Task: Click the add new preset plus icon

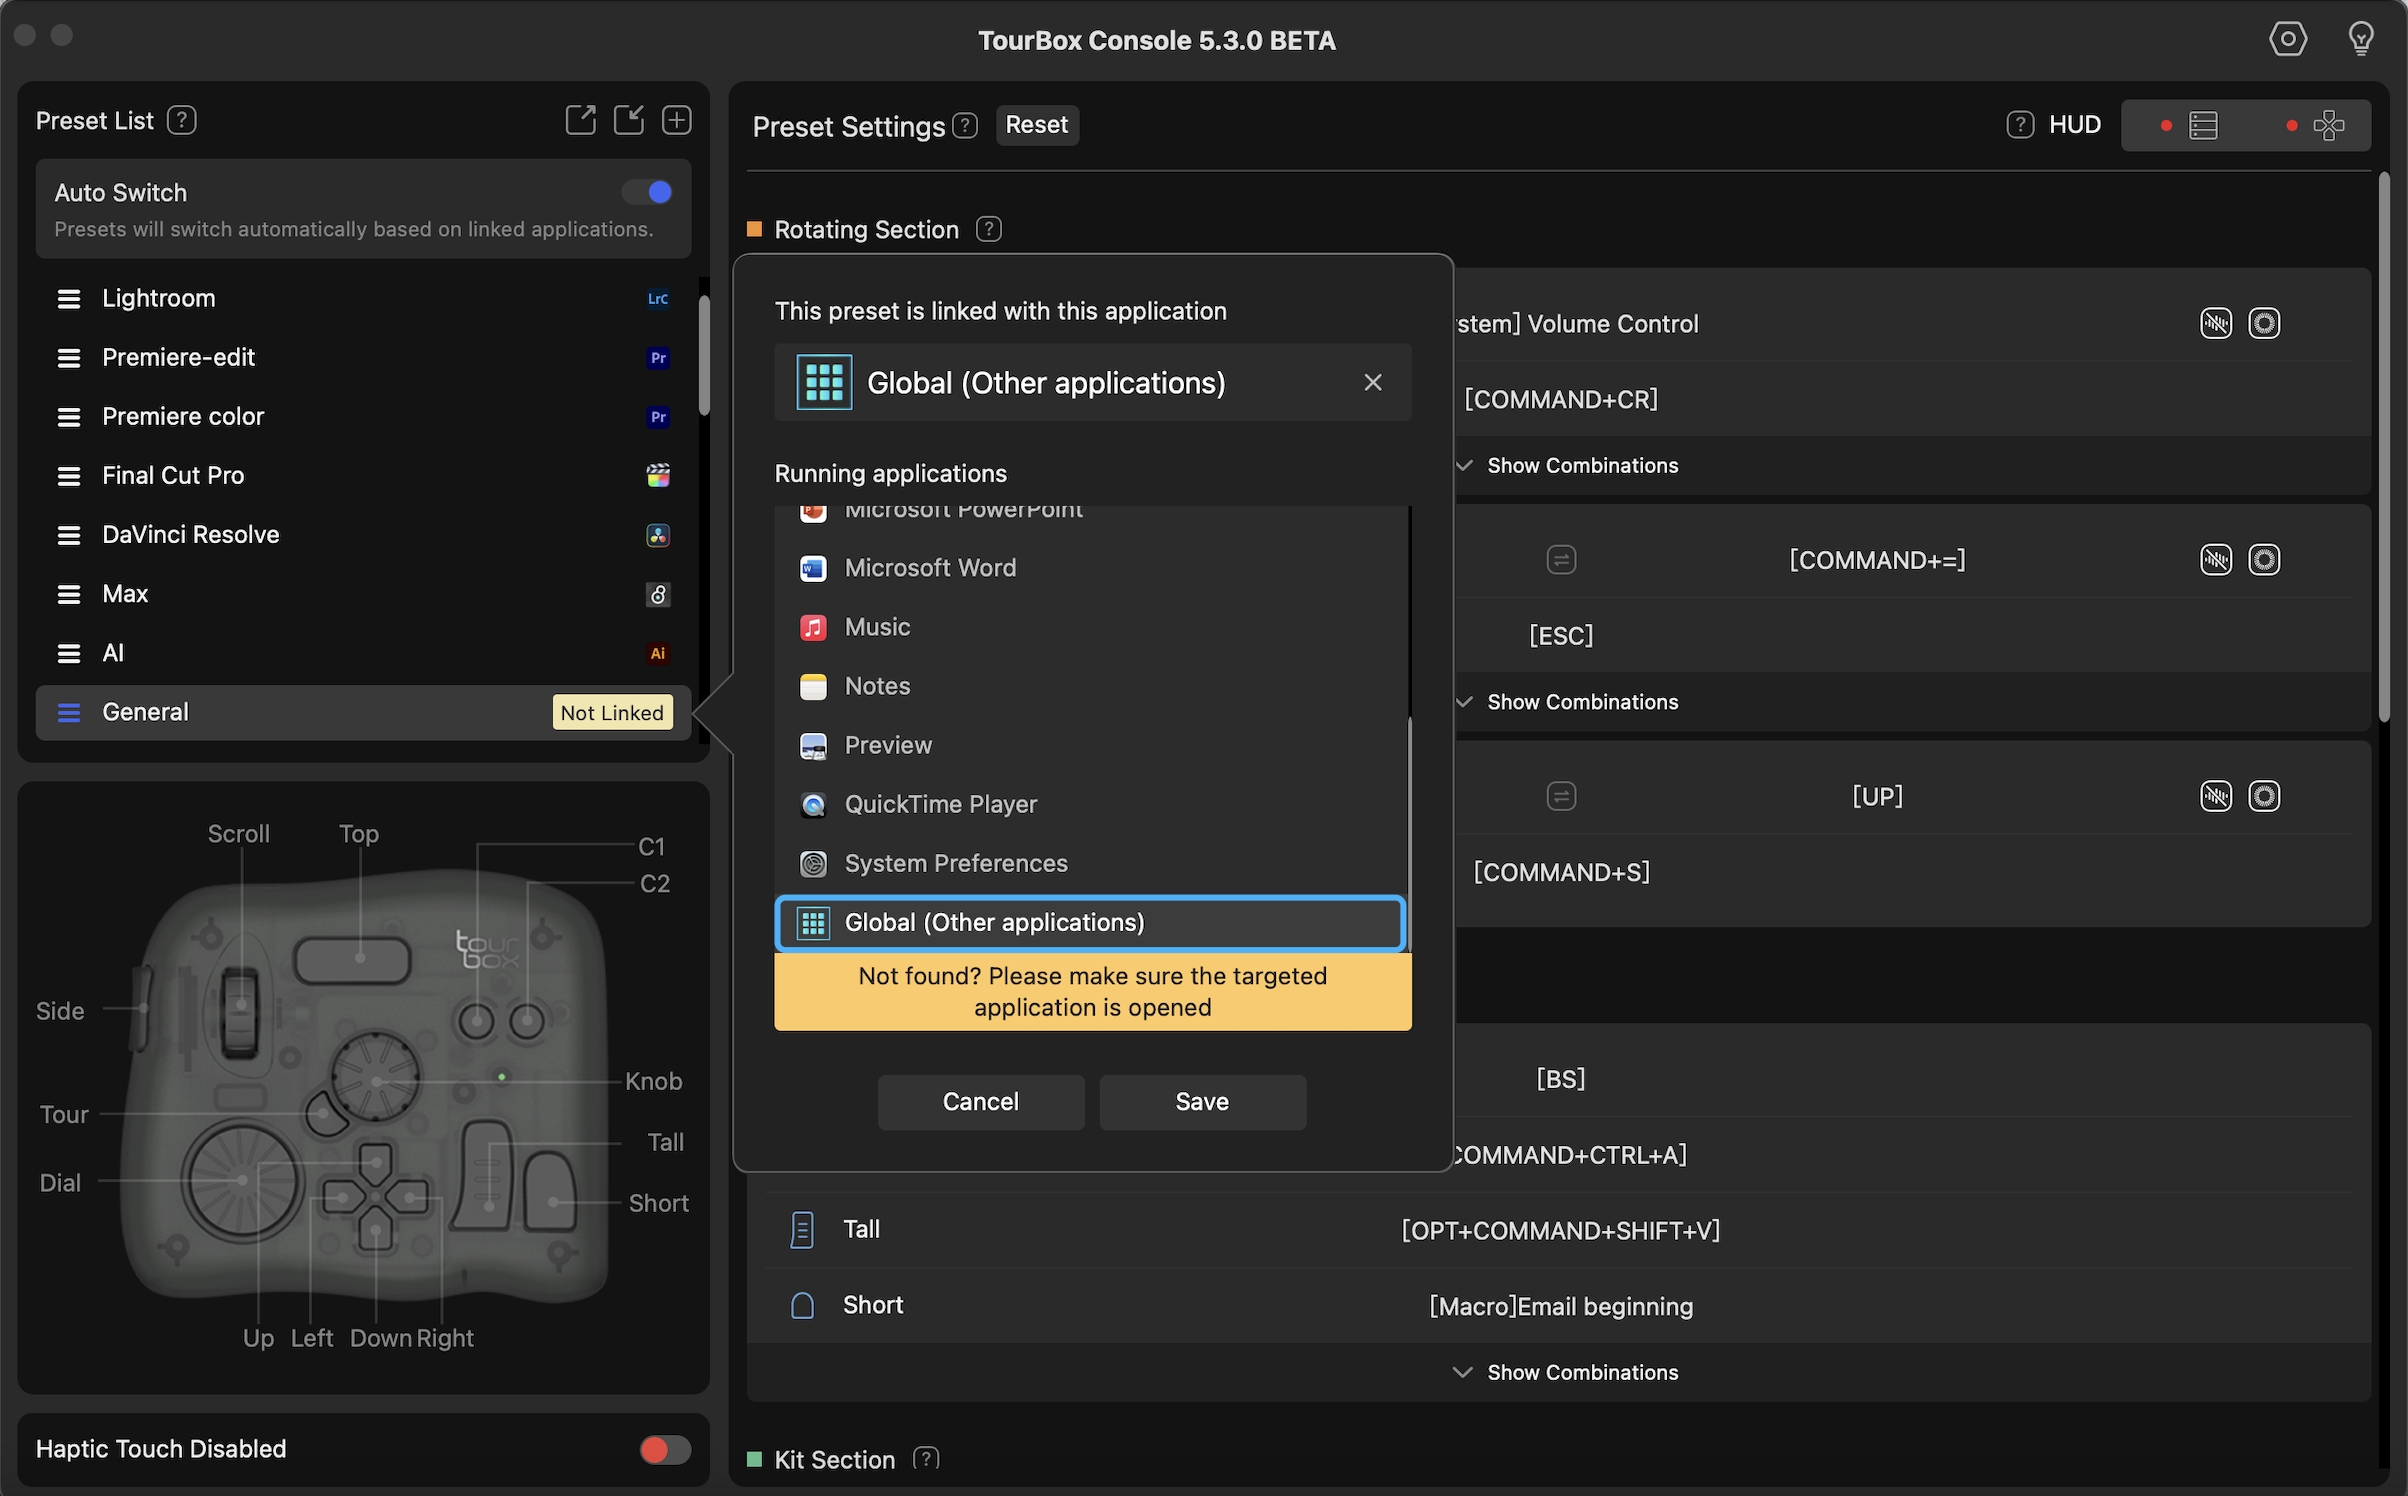Action: pyautogui.click(x=677, y=120)
